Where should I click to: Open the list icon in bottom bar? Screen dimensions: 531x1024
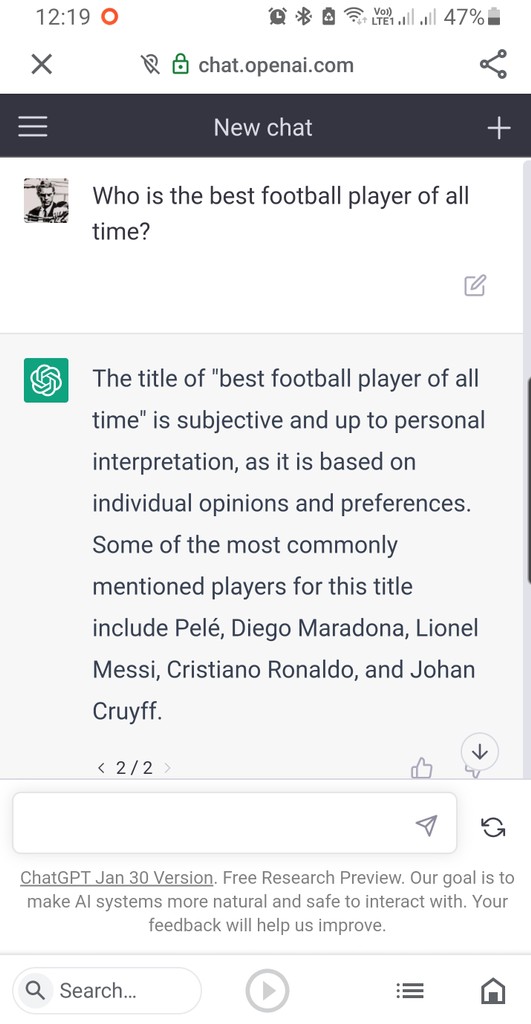410,991
